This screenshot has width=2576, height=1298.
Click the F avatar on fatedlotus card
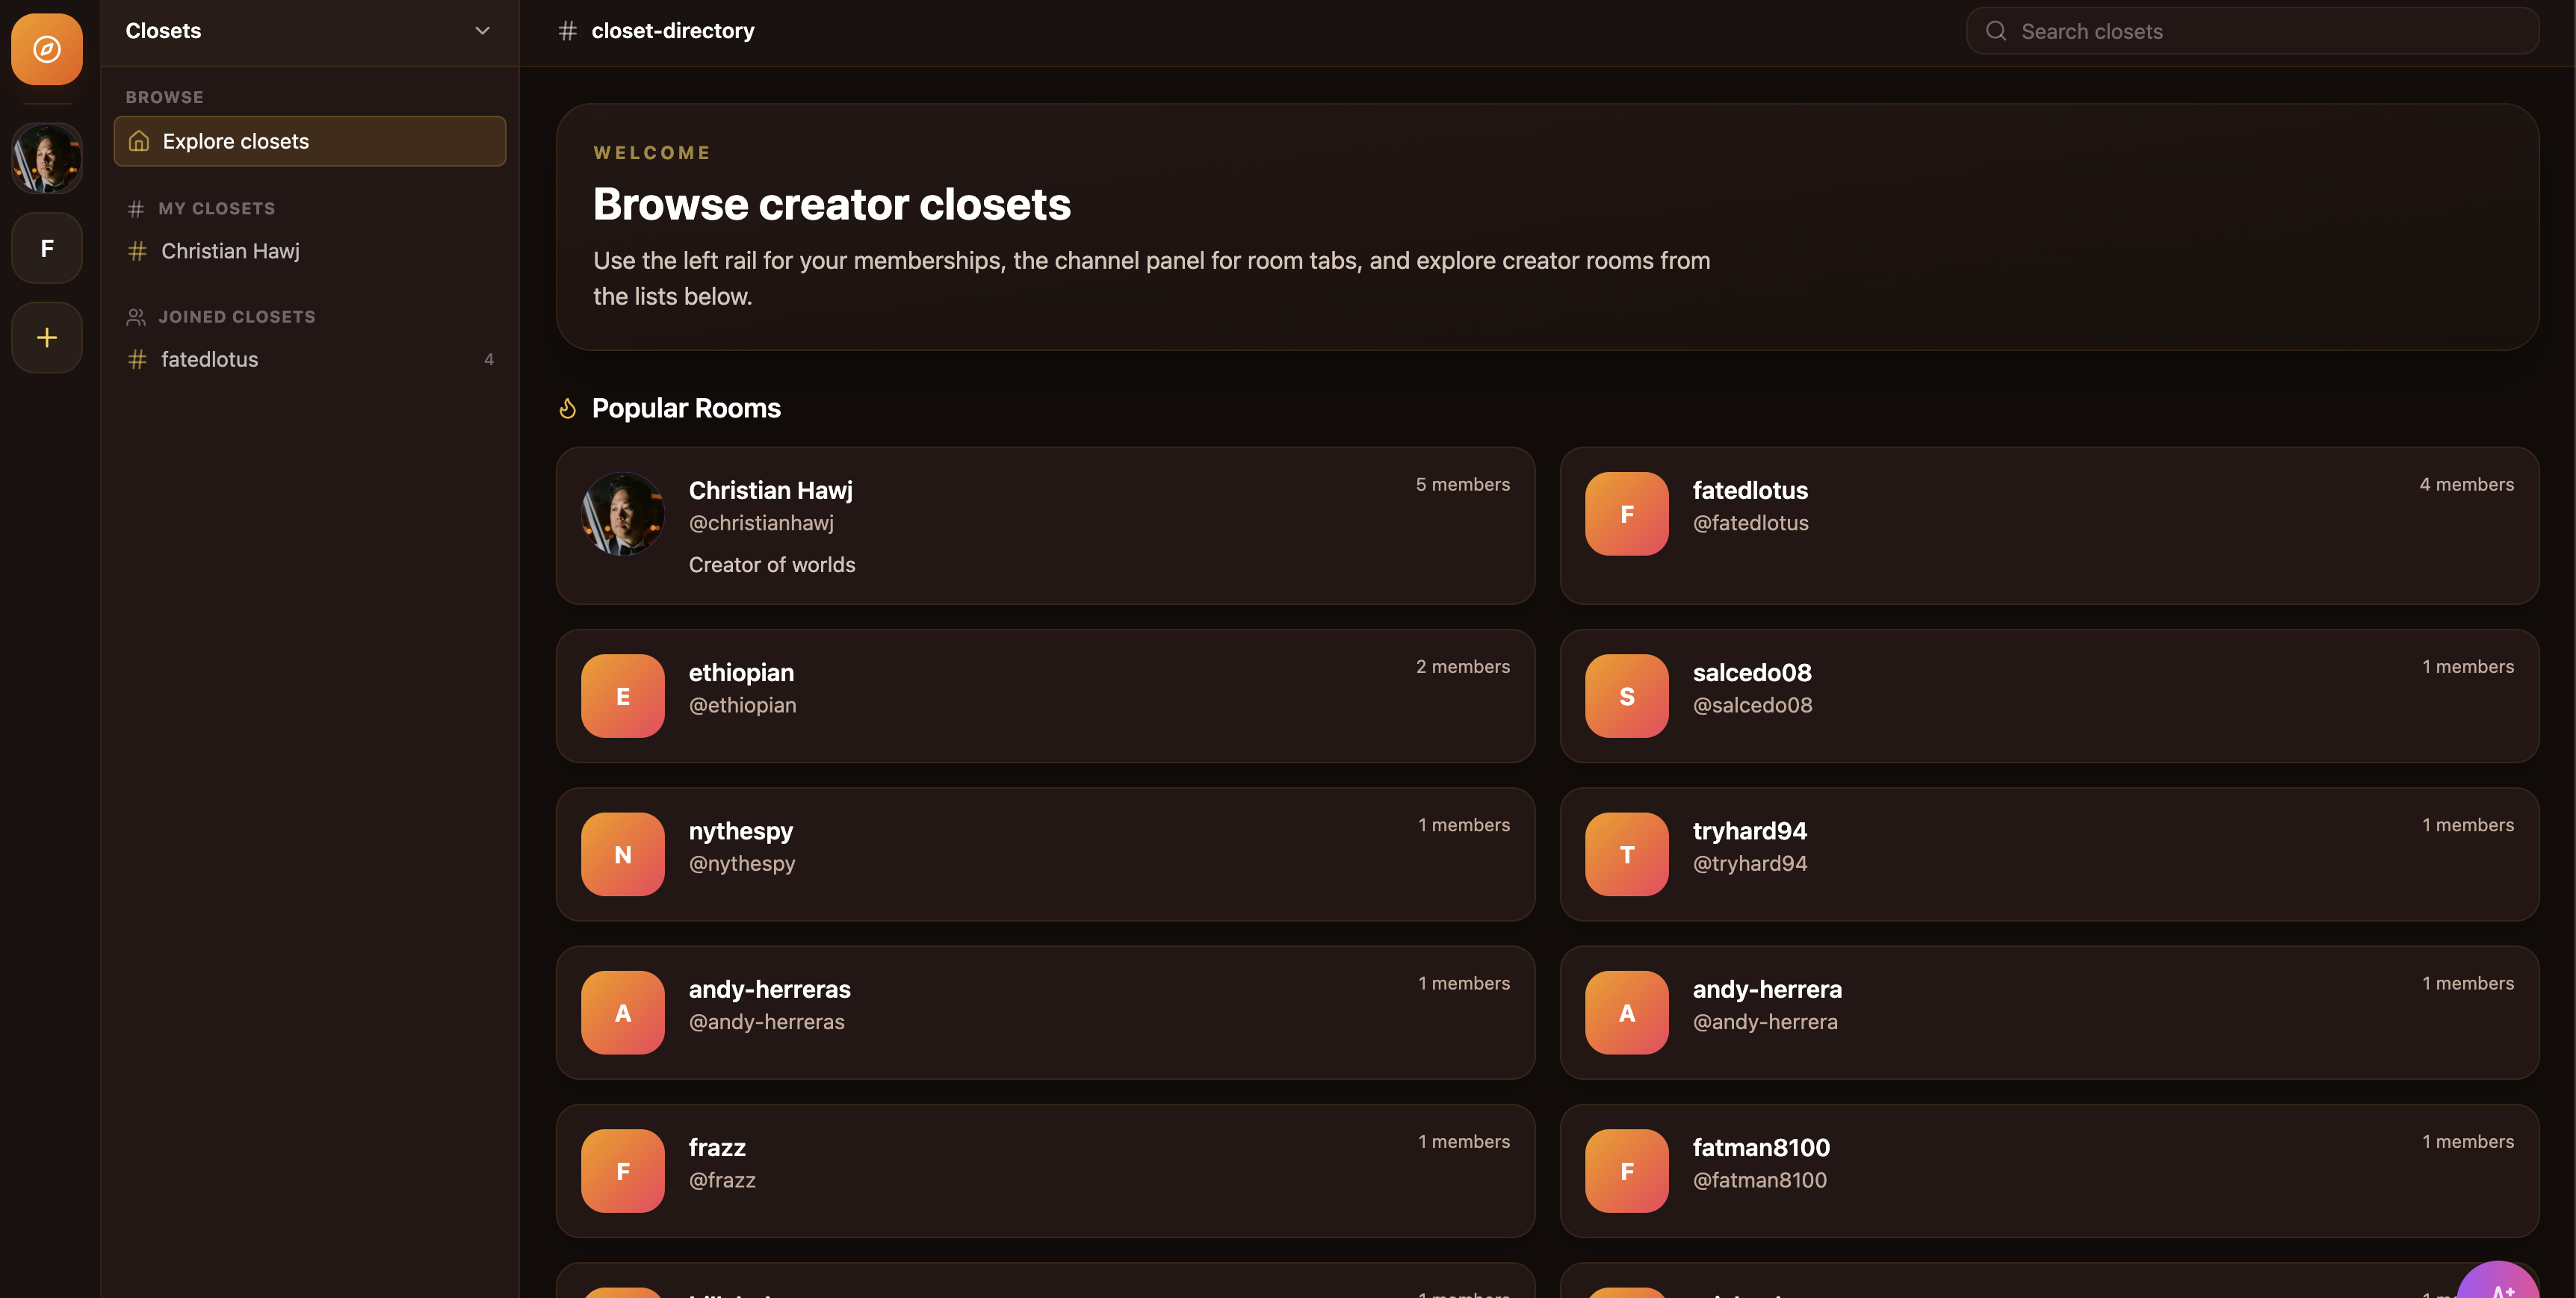click(1626, 514)
